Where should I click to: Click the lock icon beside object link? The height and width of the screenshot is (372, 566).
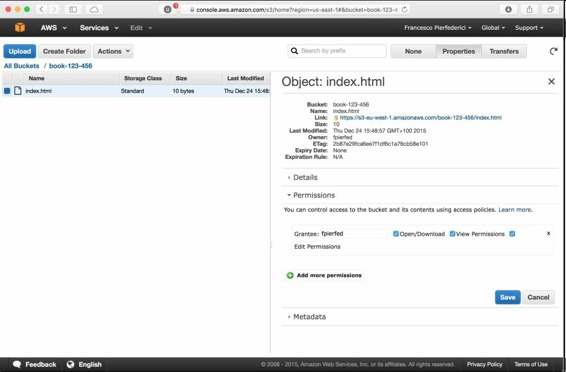(x=336, y=118)
